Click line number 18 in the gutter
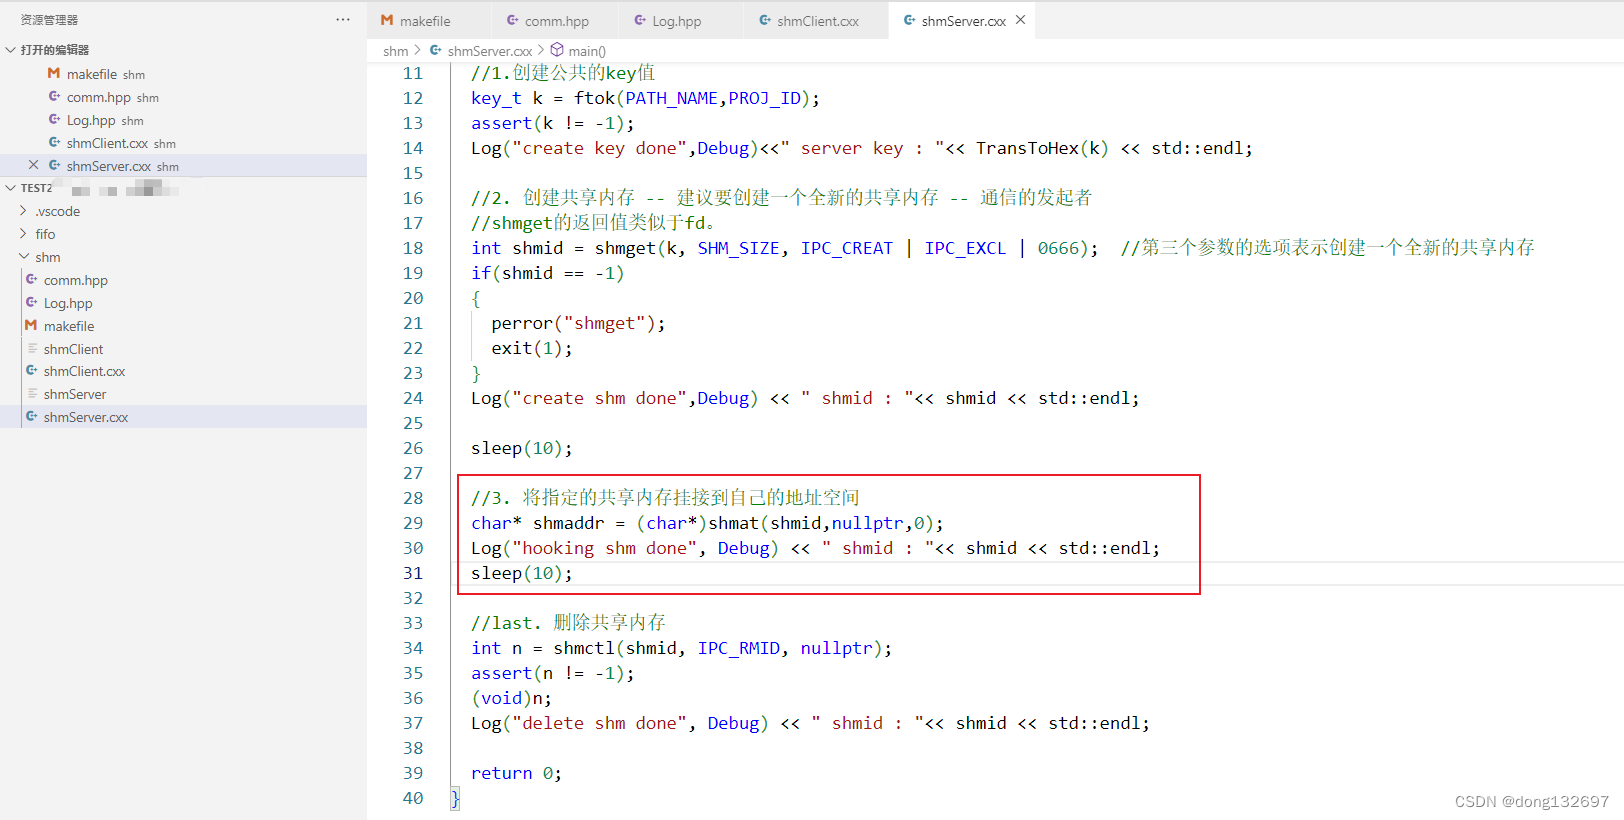The image size is (1624, 820). click(x=413, y=248)
